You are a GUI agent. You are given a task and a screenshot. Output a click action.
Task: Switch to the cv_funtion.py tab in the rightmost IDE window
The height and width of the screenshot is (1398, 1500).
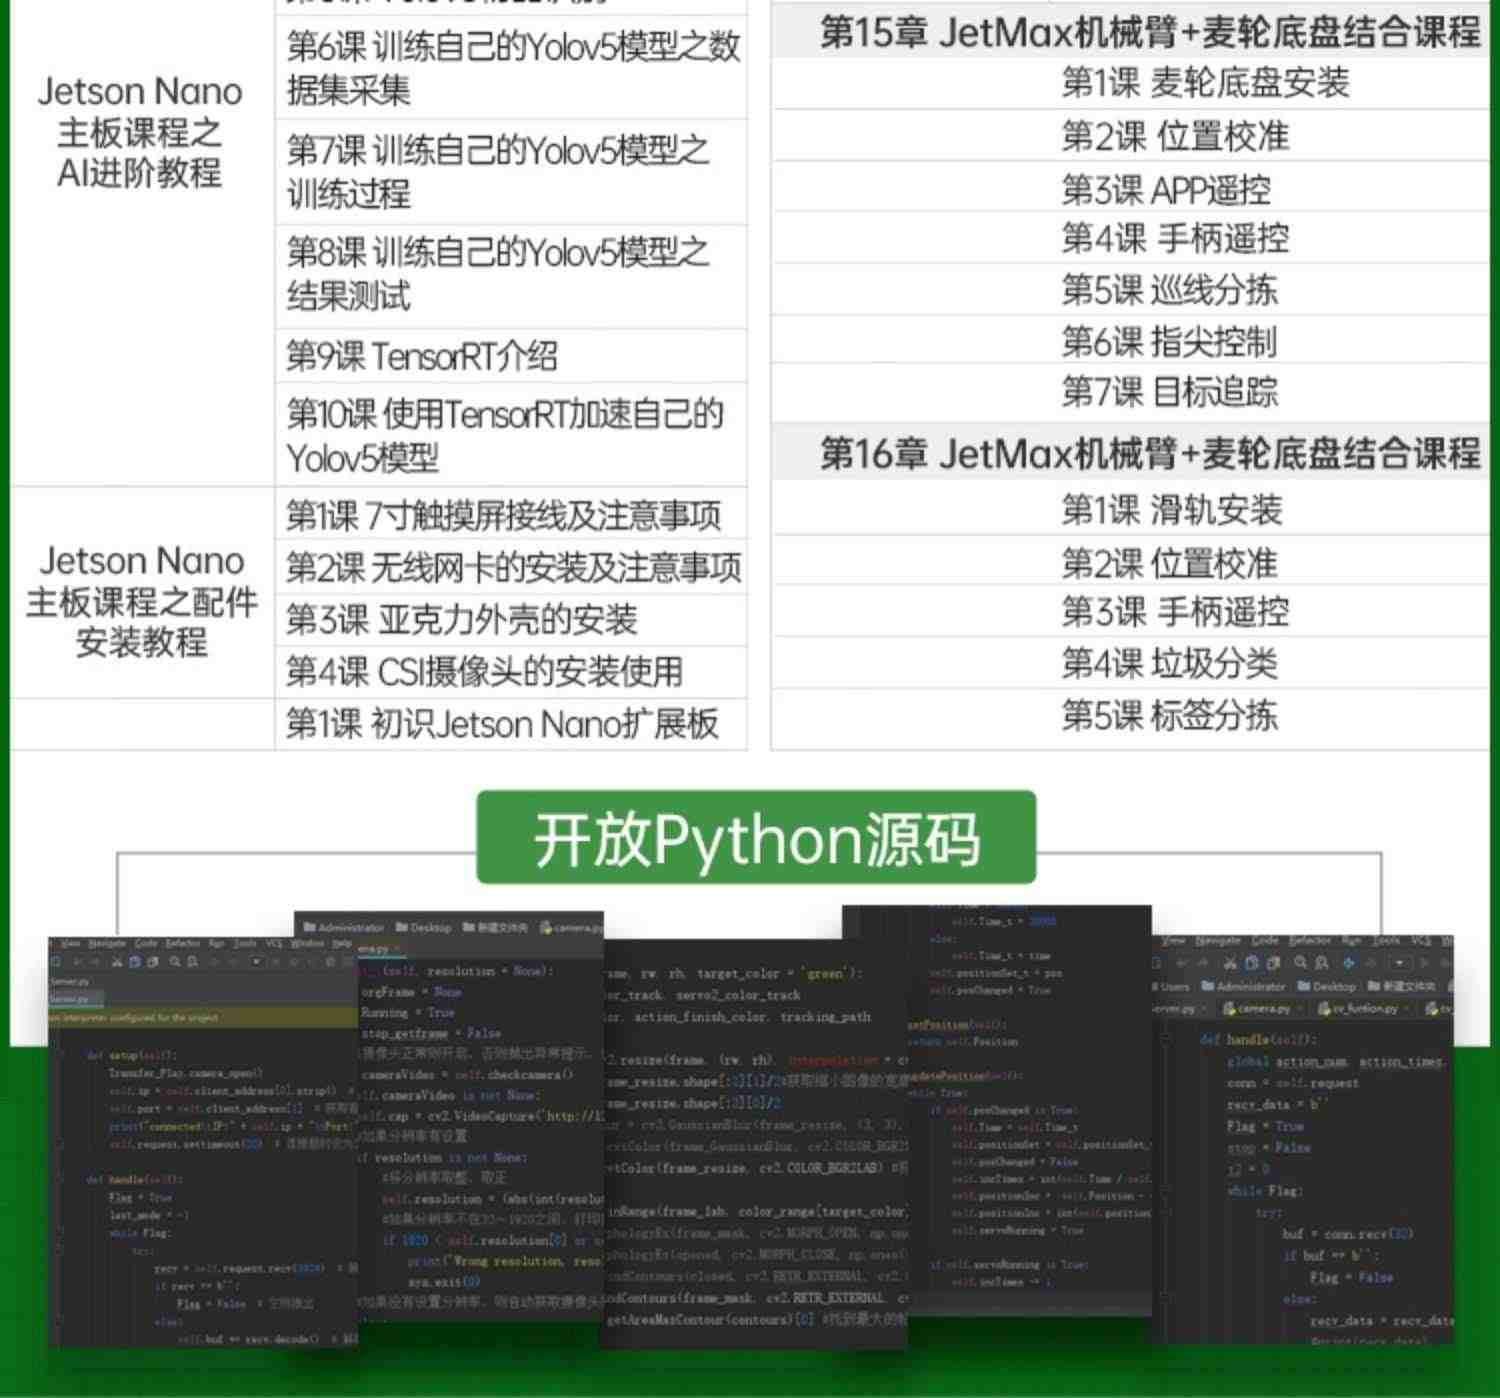coord(1362,1009)
